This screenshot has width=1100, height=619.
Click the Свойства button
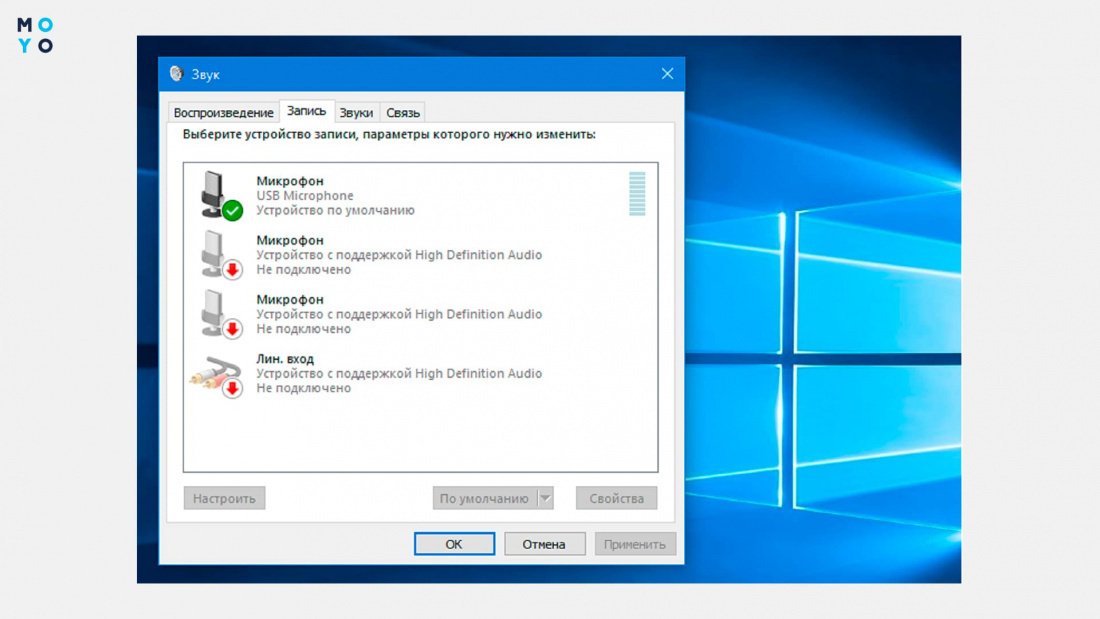pyautogui.click(x=616, y=498)
